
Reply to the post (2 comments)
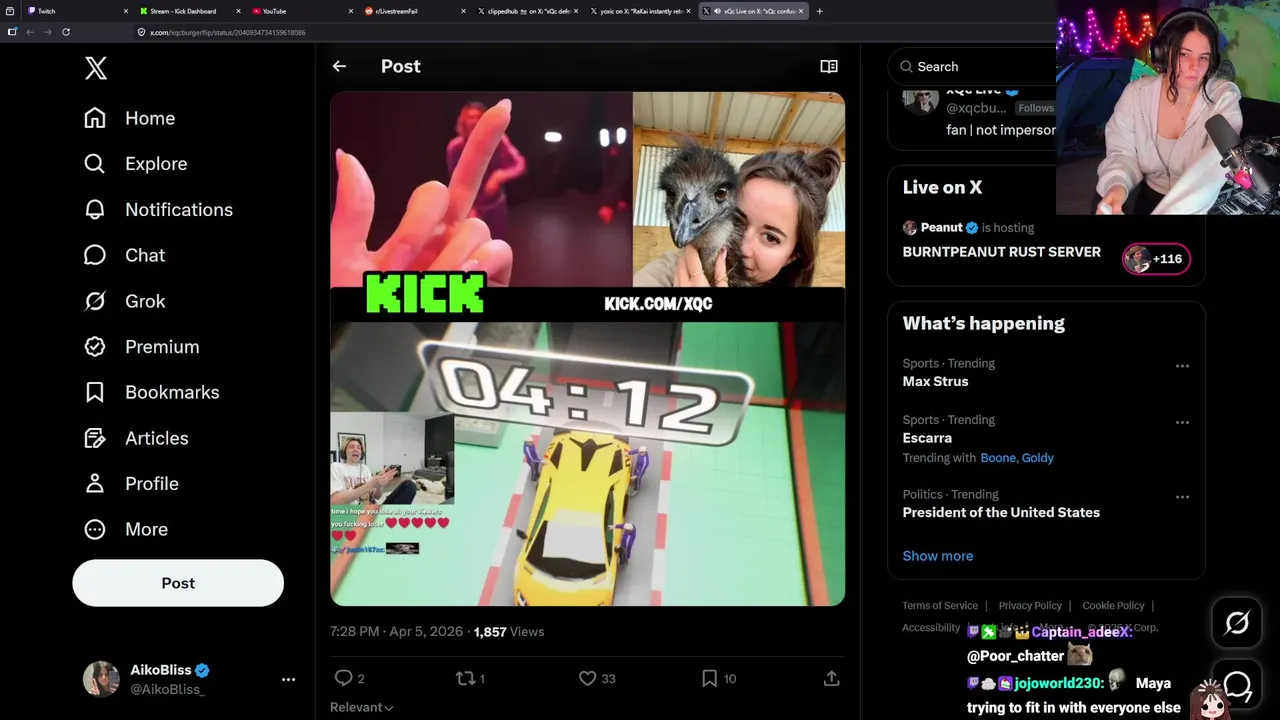[348, 678]
